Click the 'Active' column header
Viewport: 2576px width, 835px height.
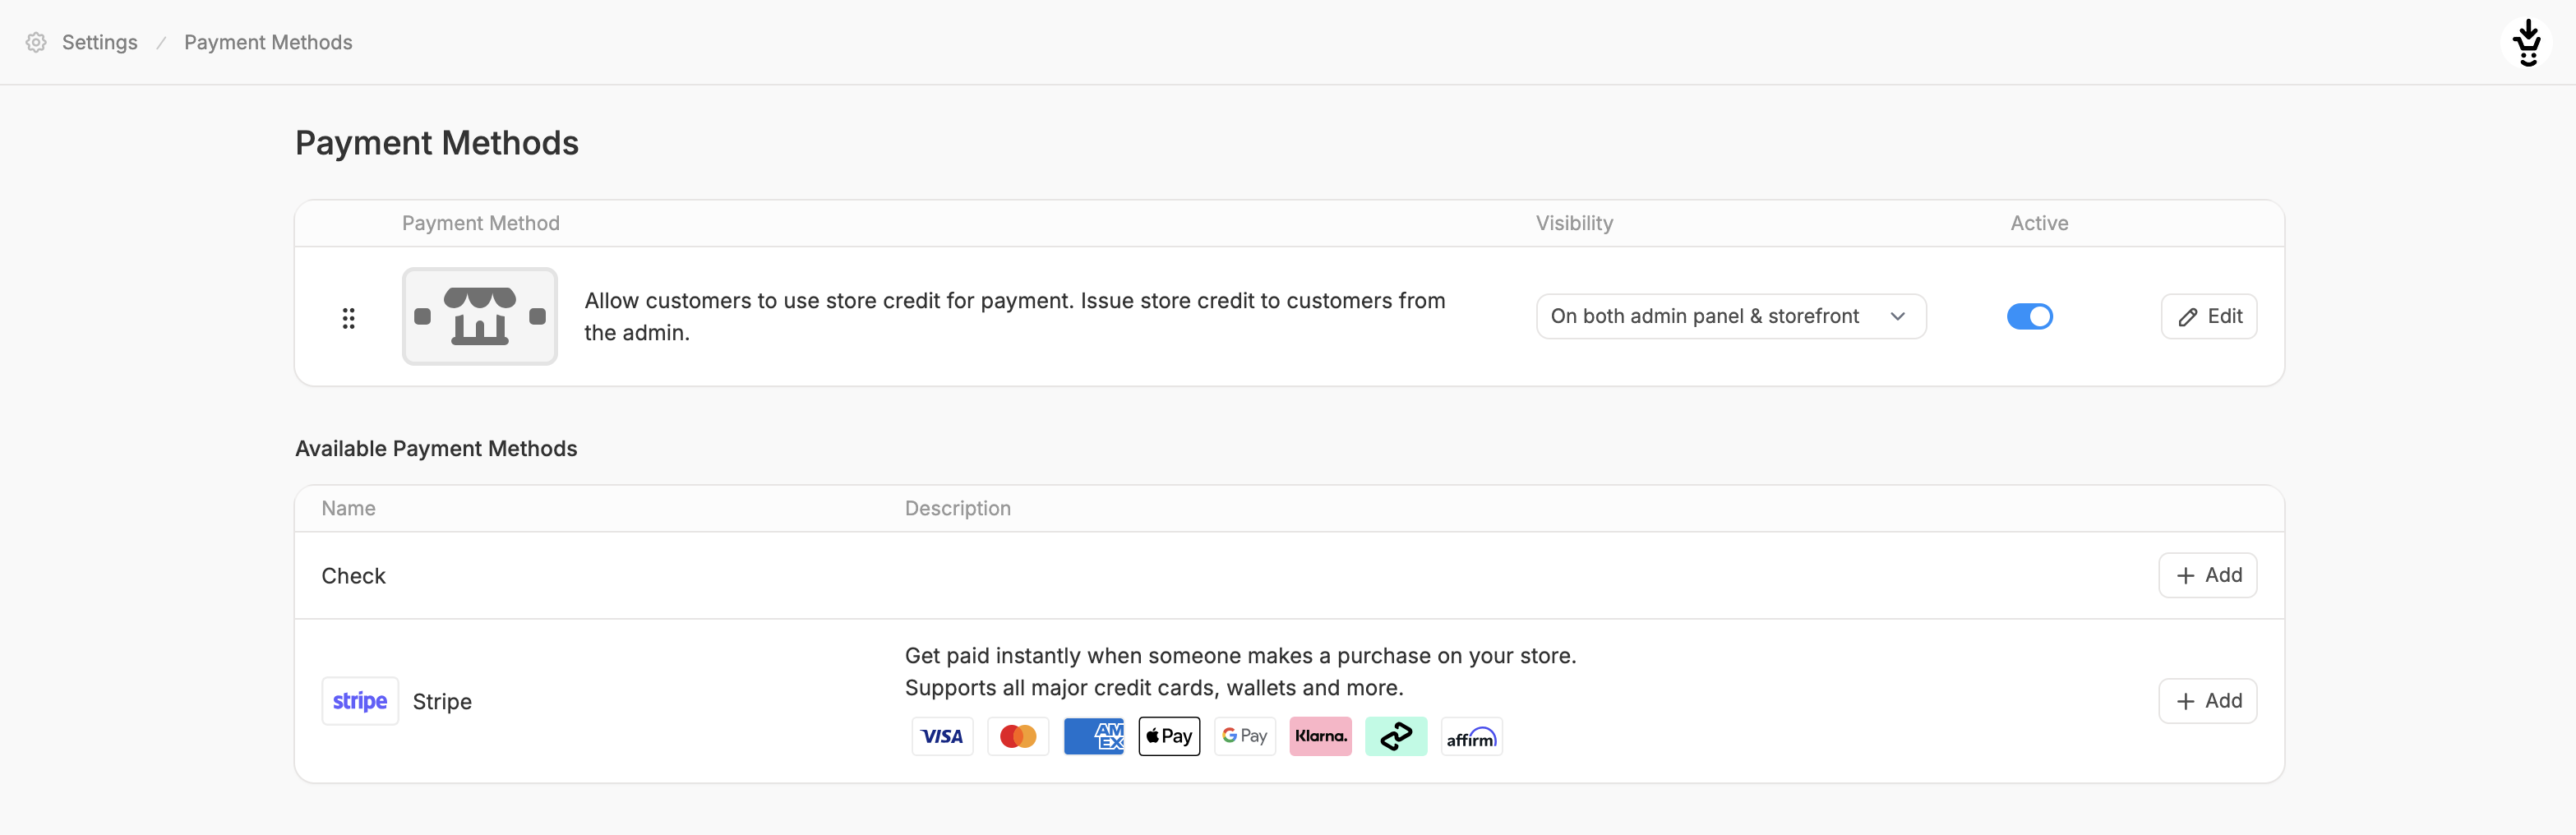pos(2039,223)
